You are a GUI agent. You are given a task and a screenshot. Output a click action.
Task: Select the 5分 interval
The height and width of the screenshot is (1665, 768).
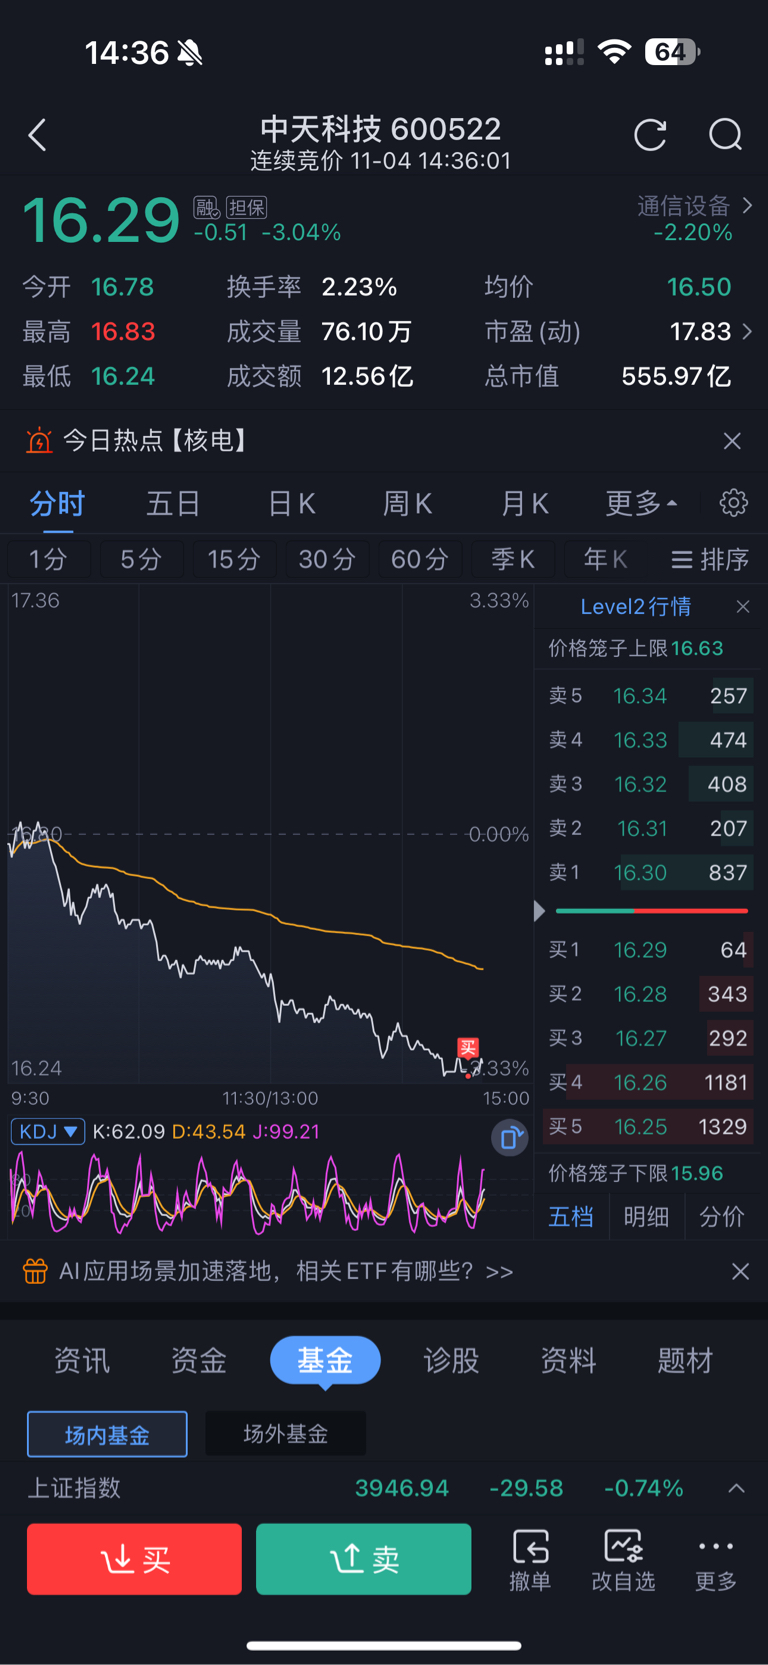point(141,559)
